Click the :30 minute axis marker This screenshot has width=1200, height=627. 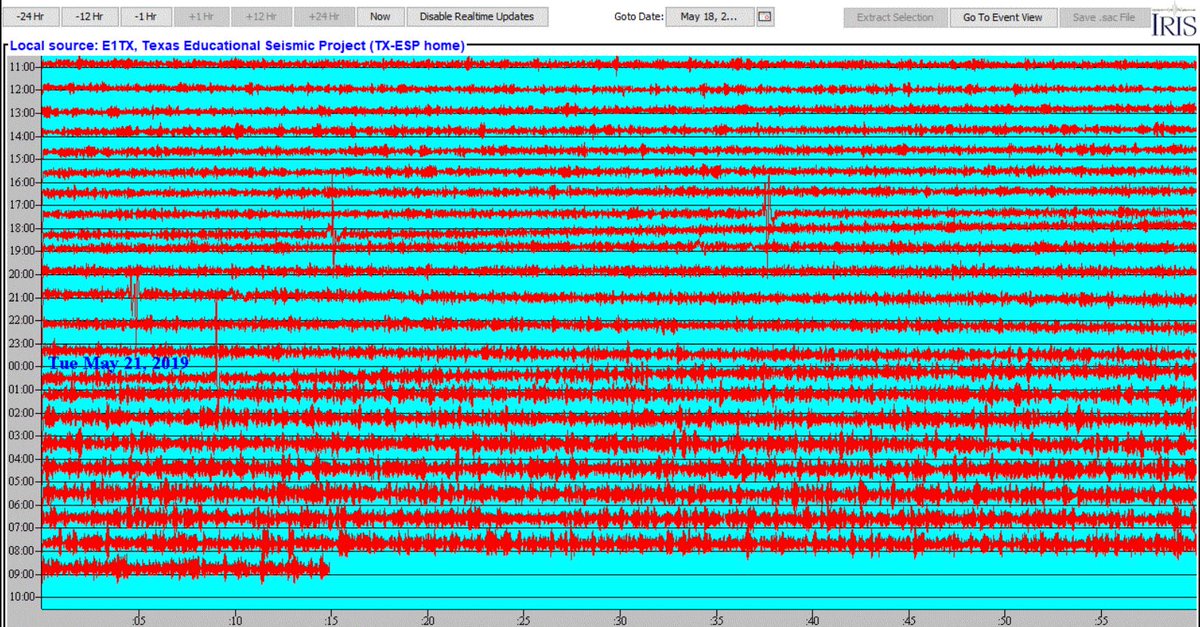[620, 619]
